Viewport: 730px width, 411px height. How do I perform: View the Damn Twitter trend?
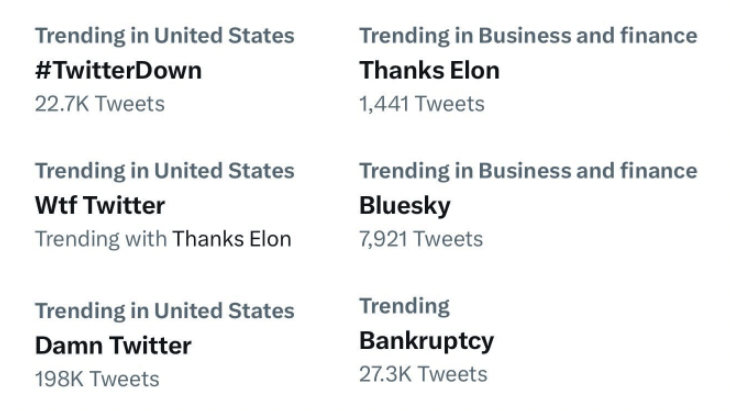click(113, 345)
